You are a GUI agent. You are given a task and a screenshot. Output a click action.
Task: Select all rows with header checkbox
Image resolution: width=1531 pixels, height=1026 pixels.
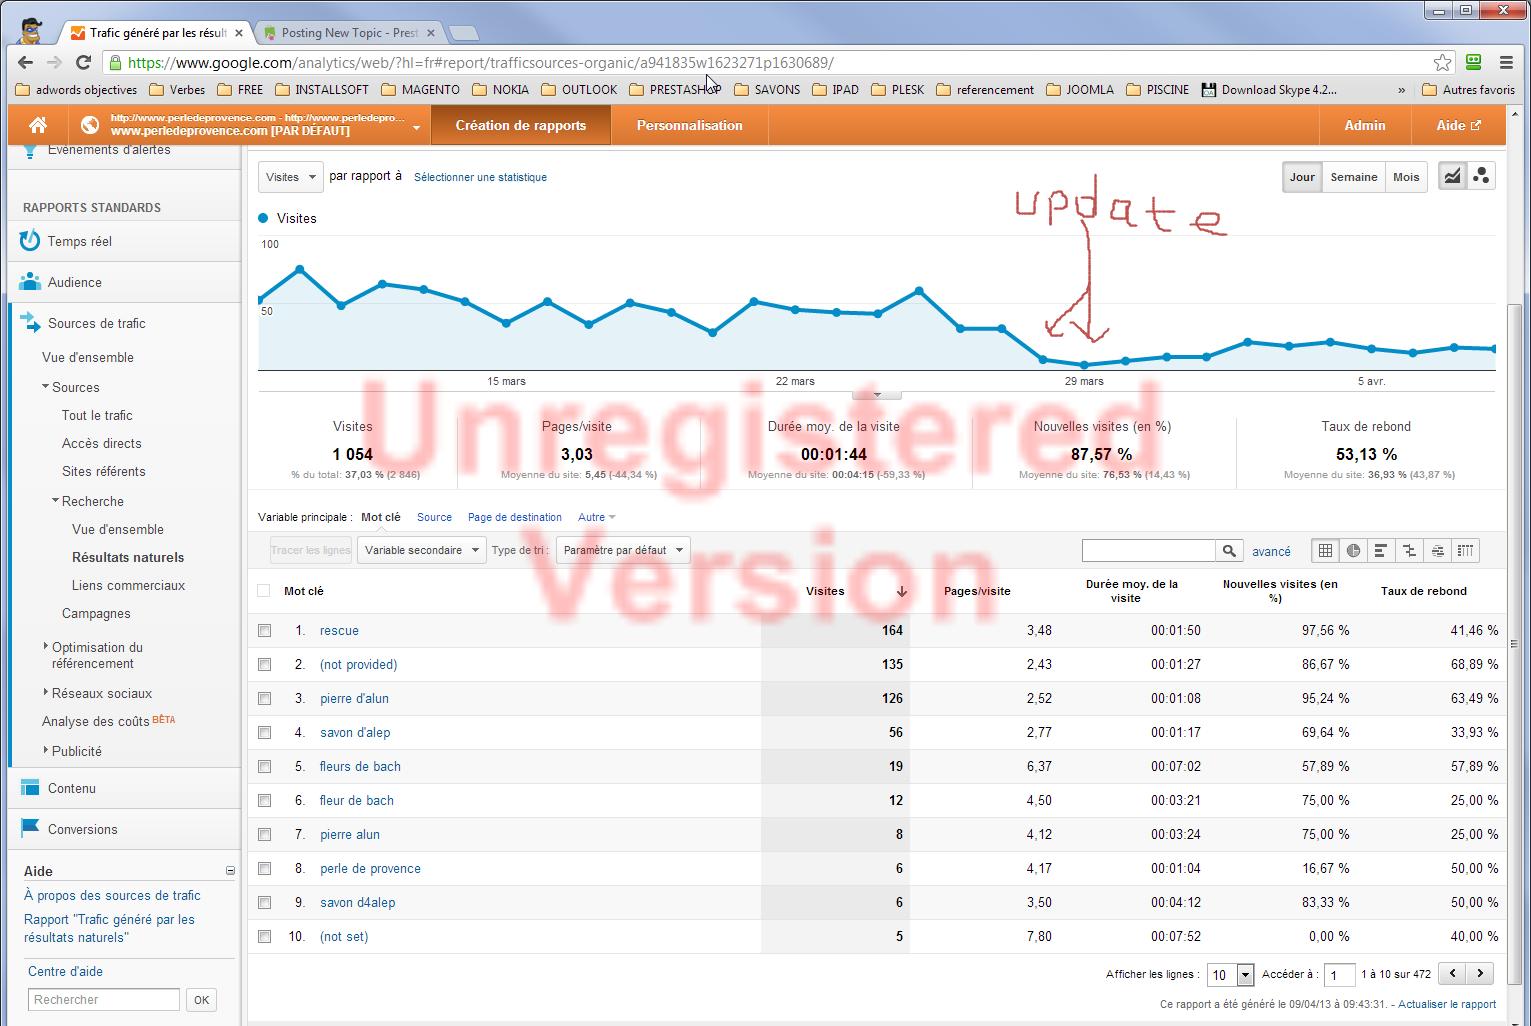point(264,591)
